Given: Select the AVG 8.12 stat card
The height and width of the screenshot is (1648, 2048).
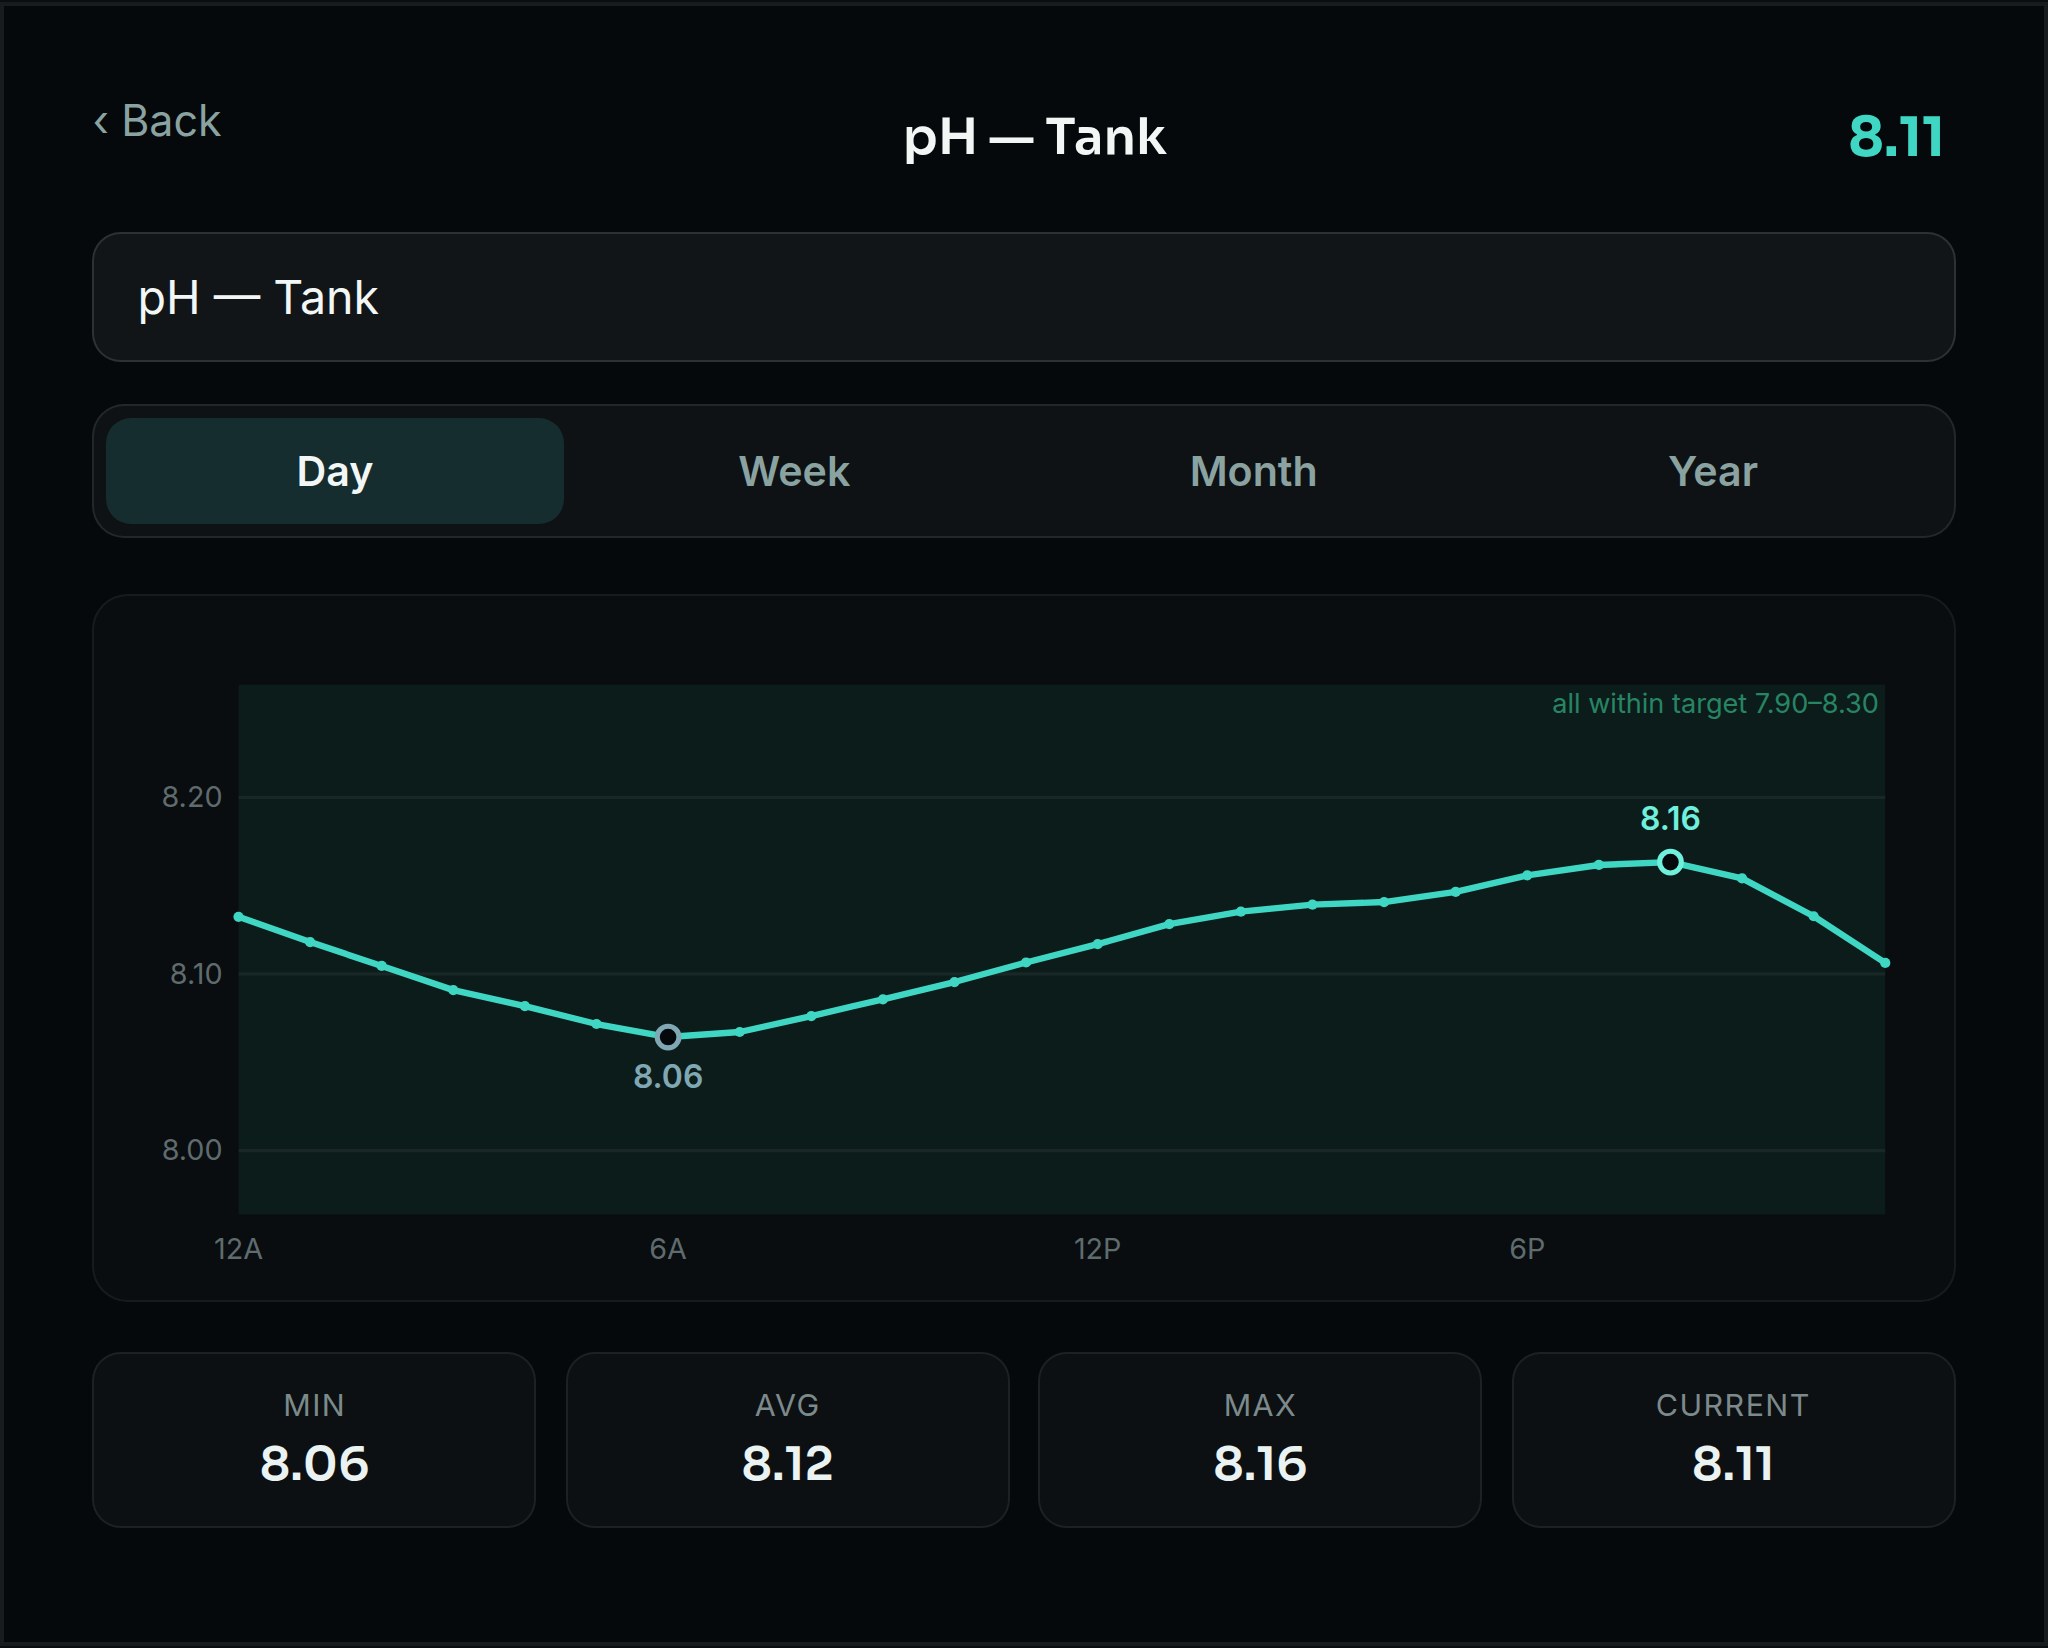Looking at the screenshot, I should point(787,1440).
